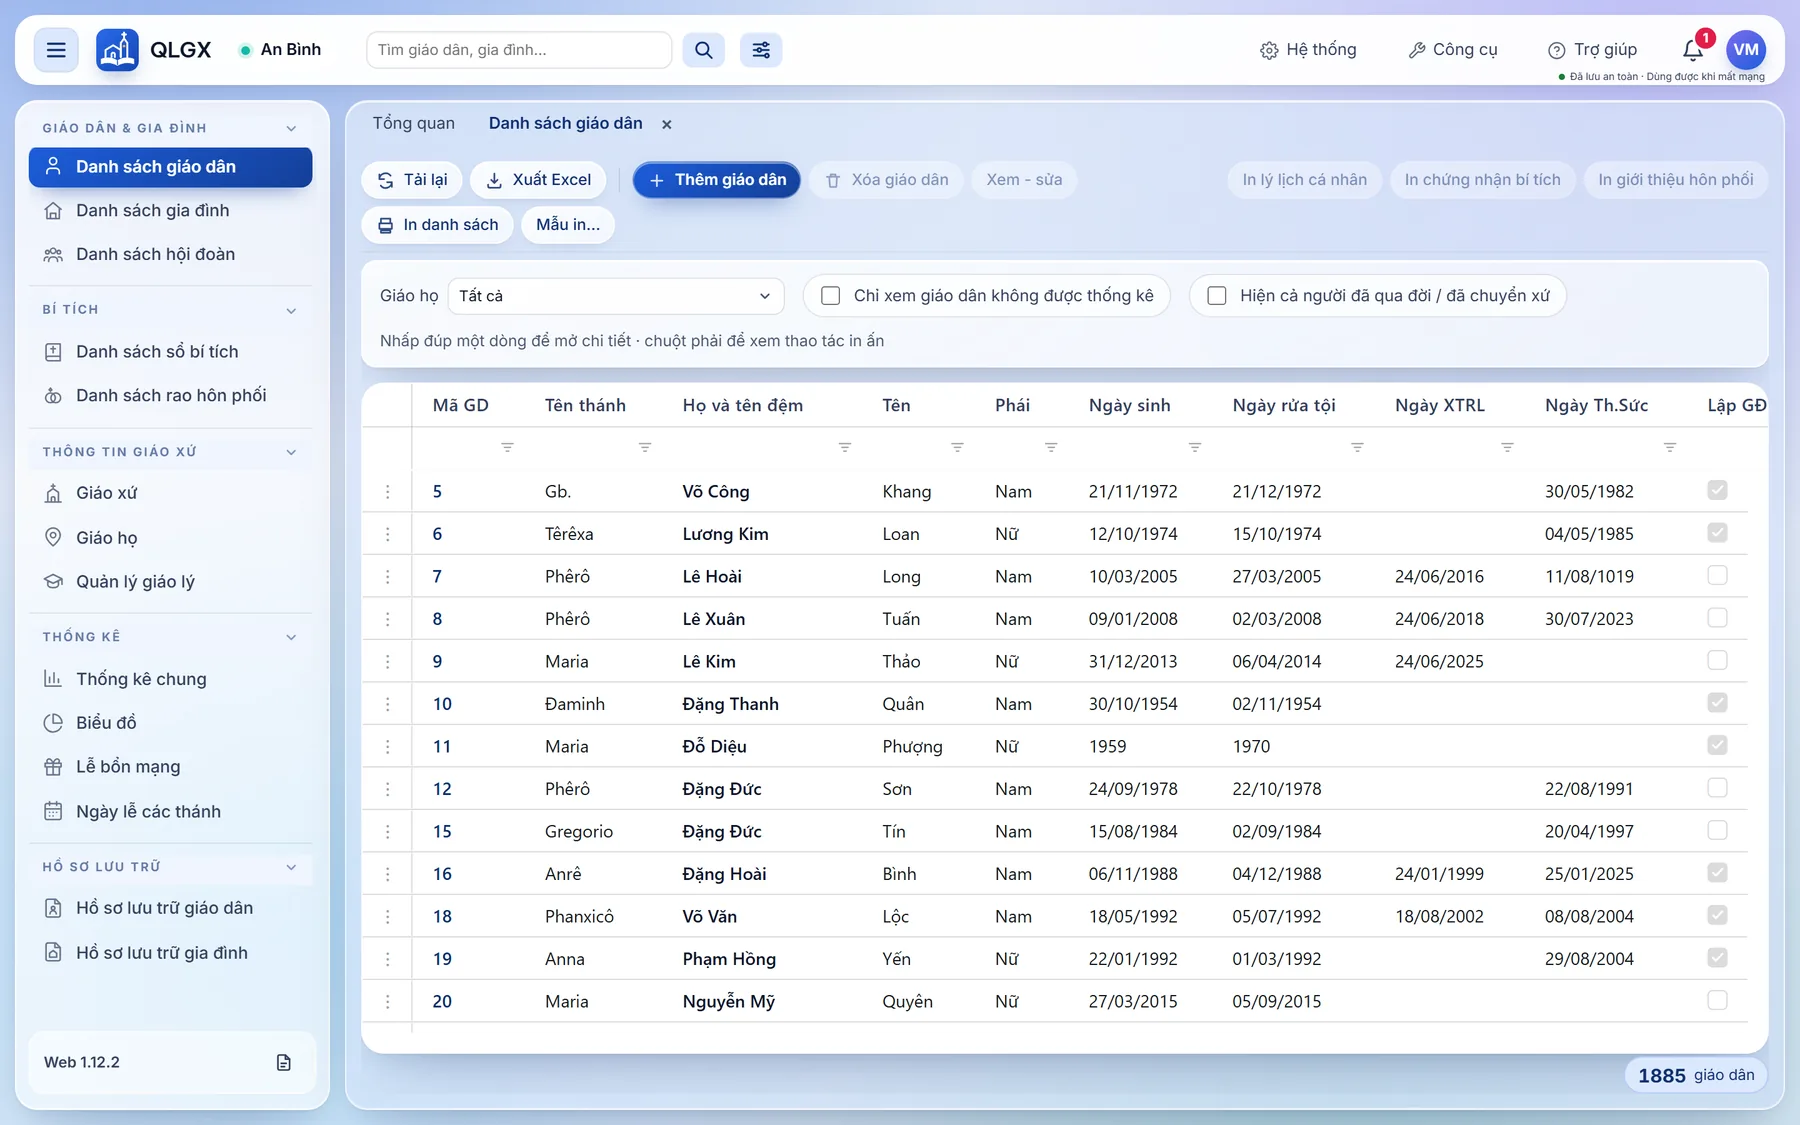Click the search magnifier icon
The height and width of the screenshot is (1125, 1800).
[704, 50]
